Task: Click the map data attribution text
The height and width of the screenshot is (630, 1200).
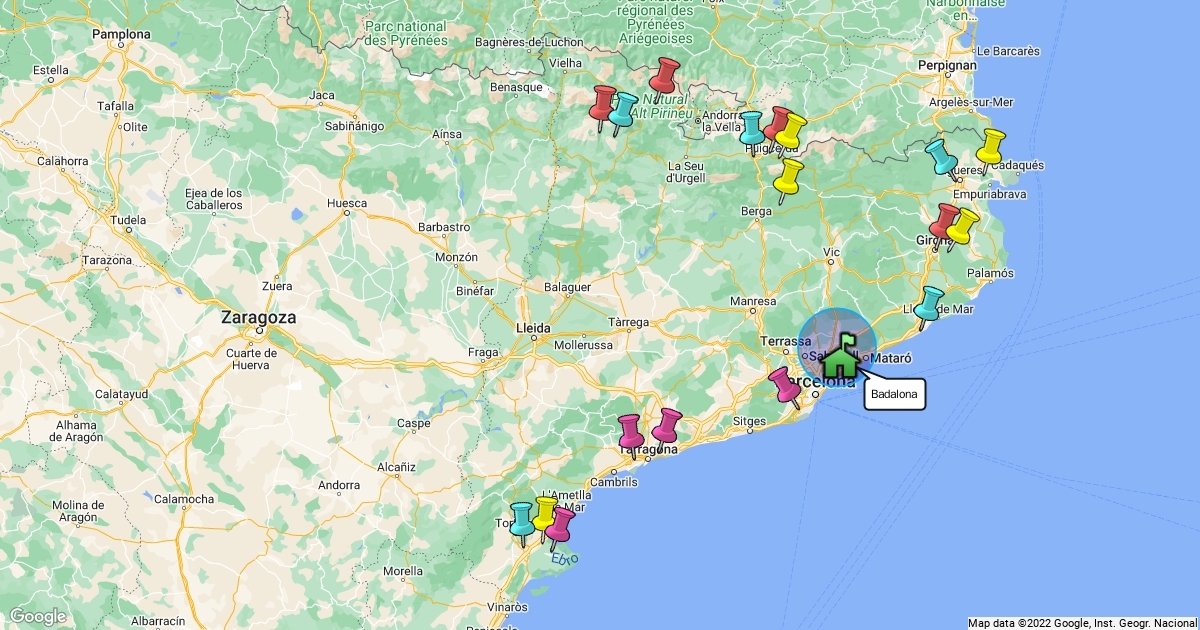Action: (1082, 623)
